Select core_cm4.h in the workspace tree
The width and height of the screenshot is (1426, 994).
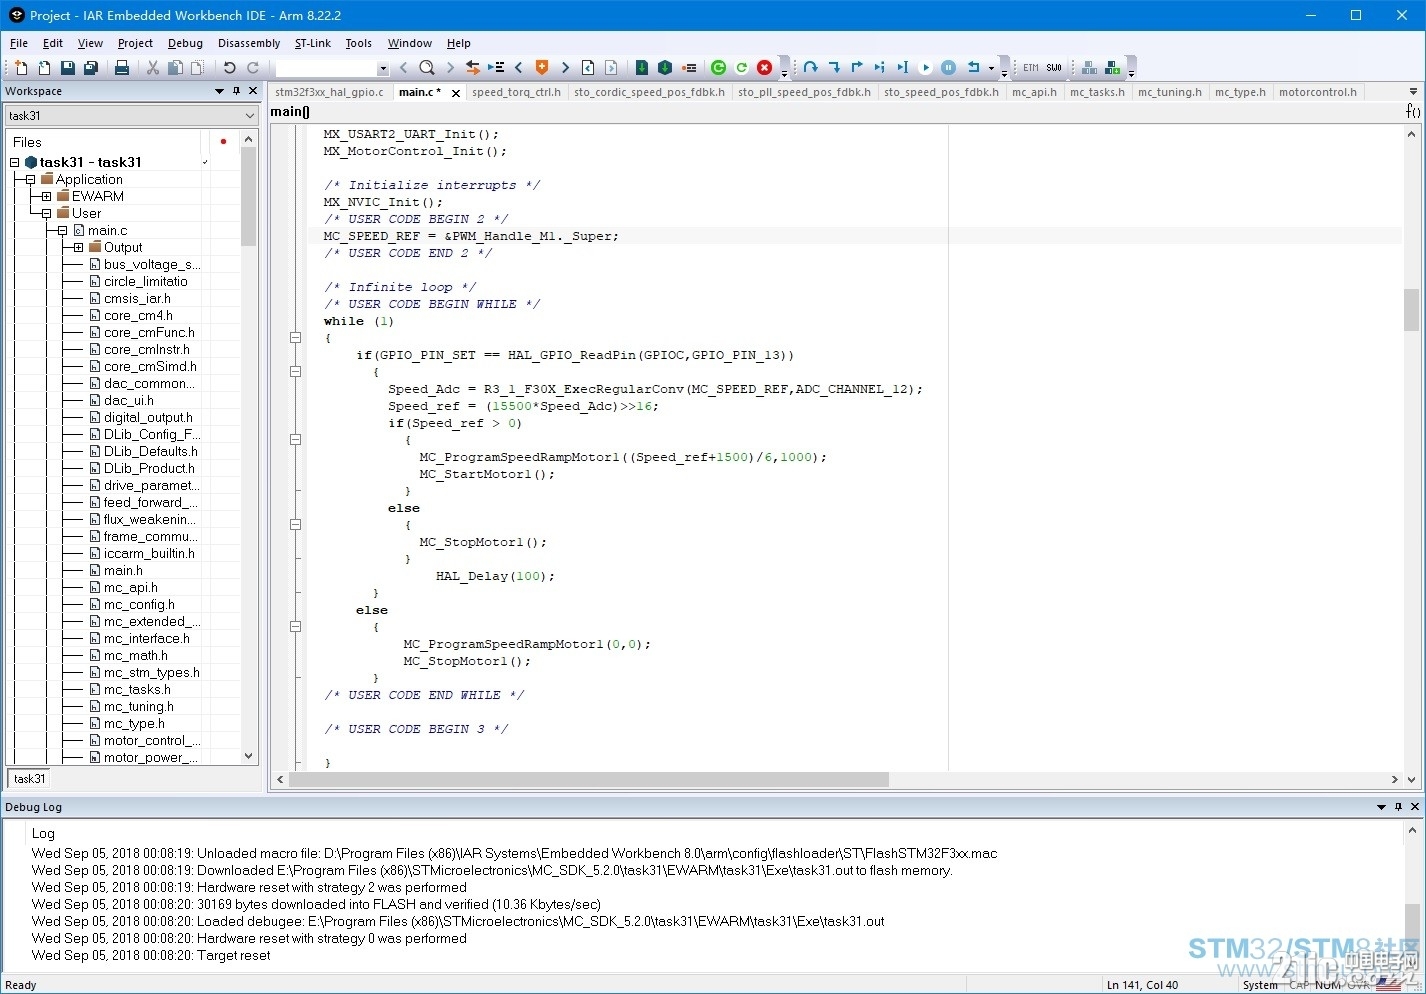[138, 315]
